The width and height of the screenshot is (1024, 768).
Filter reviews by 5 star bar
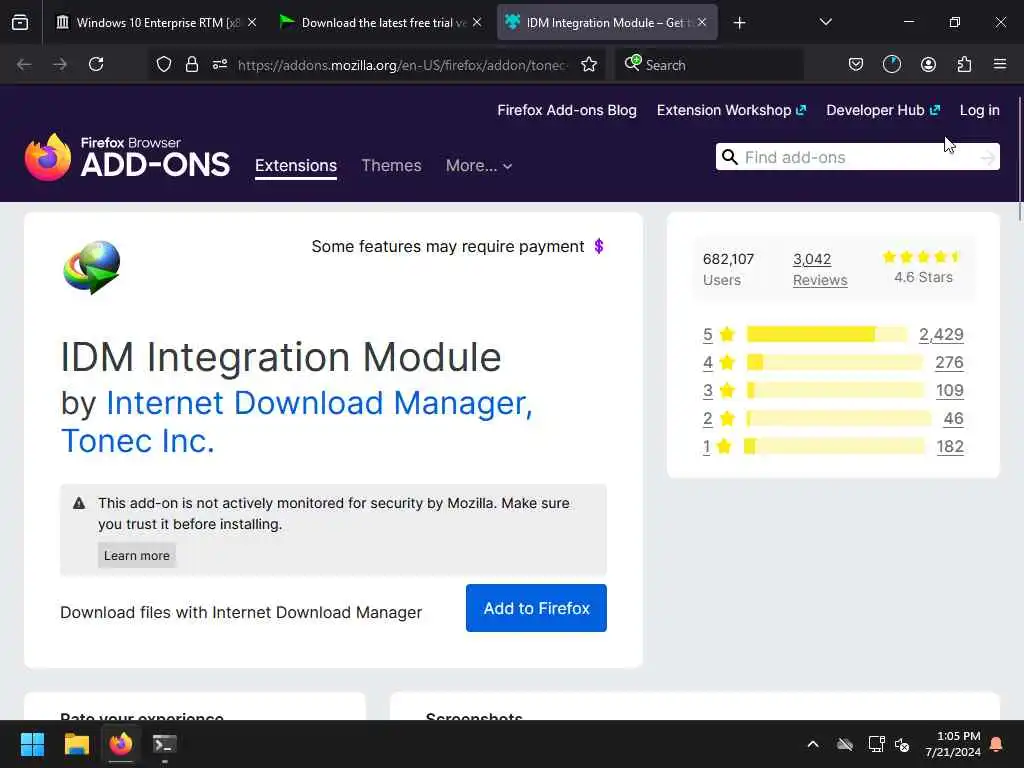tap(827, 334)
